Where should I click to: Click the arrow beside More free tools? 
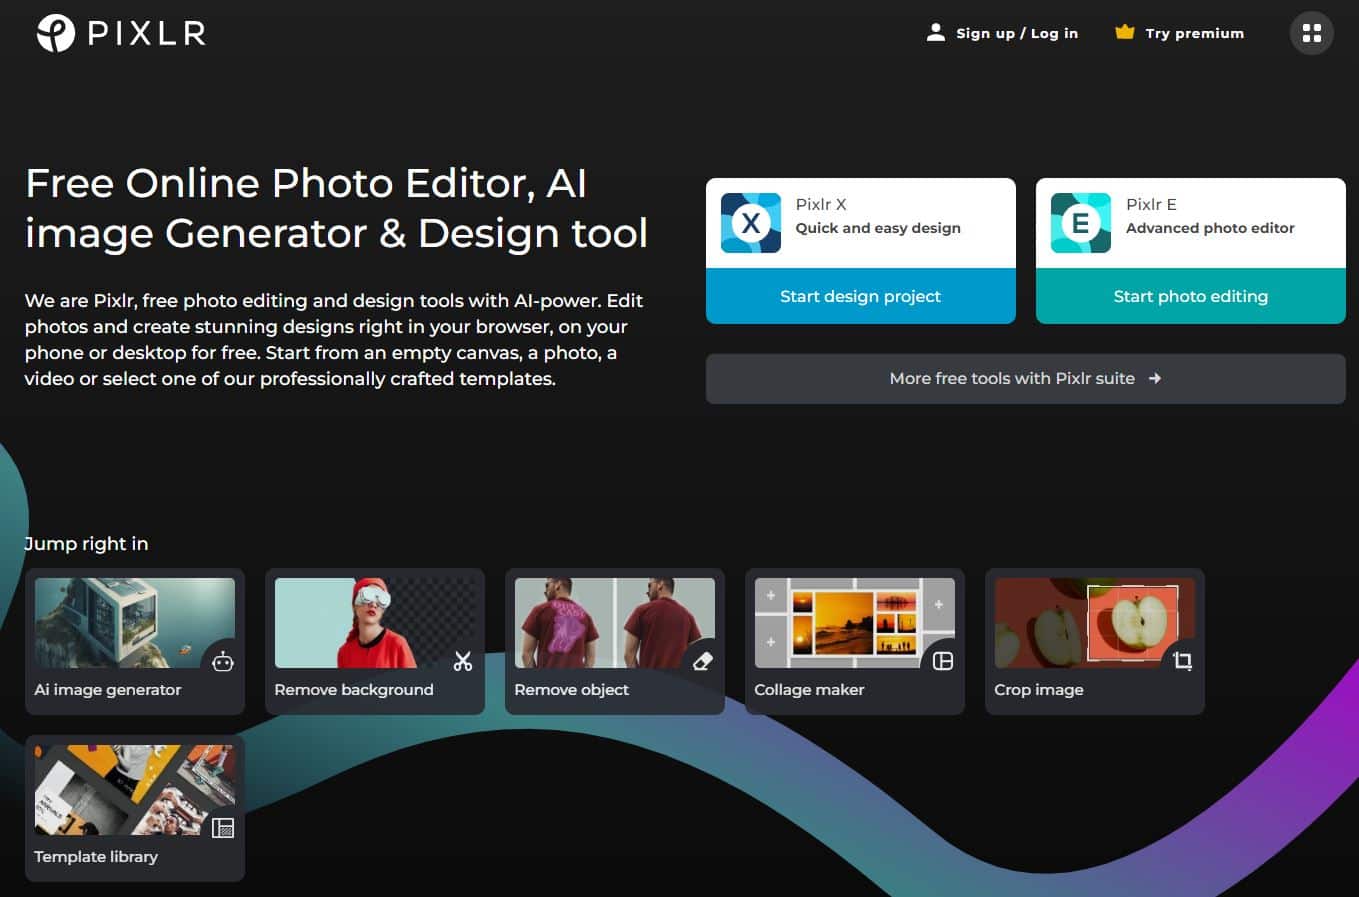(1155, 379)
